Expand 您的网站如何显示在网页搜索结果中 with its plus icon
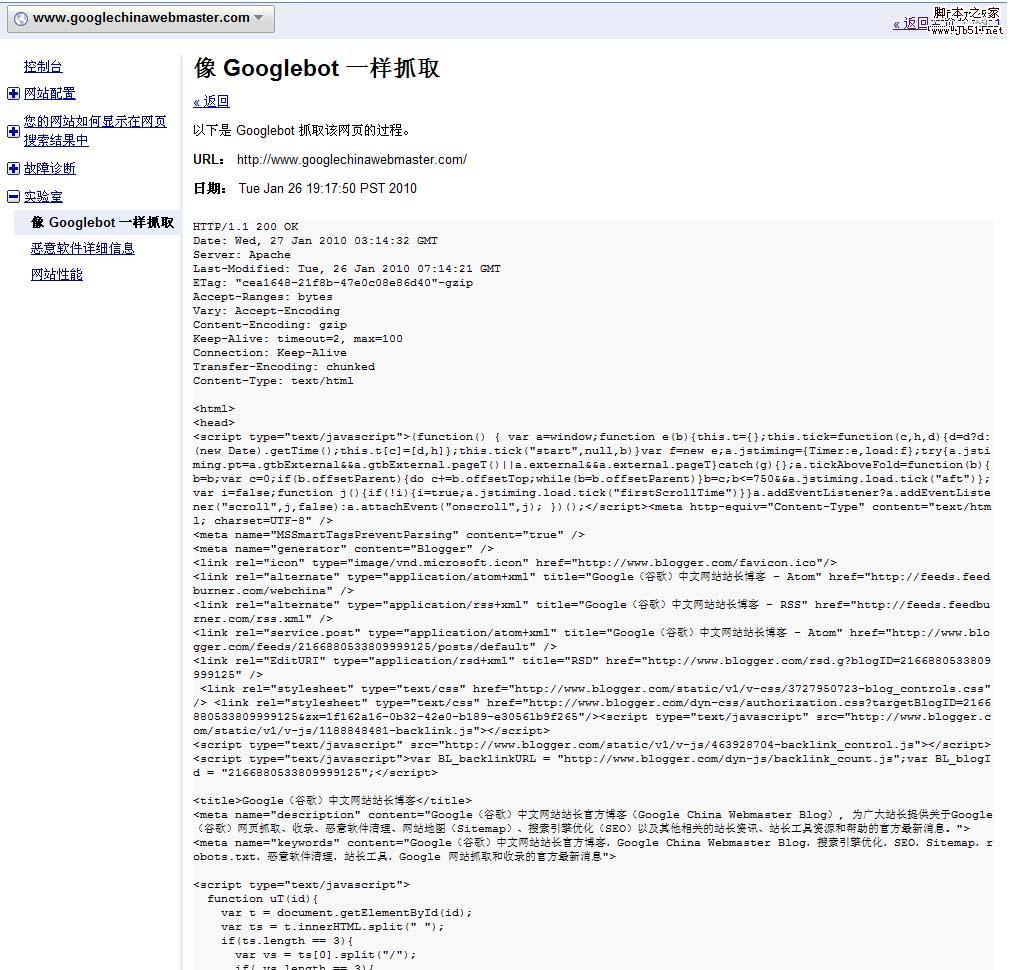The height and width of the screenshot is (970, 1010). coord(13,131)
